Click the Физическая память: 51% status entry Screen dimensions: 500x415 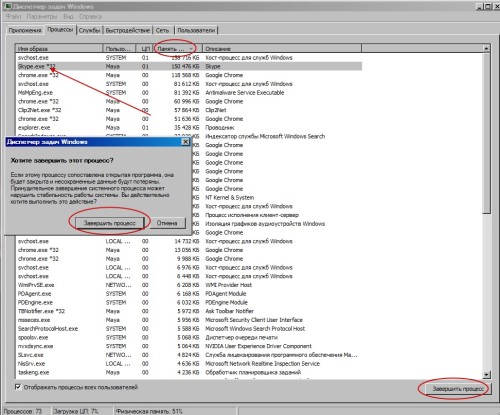click(x=149, y=411)
